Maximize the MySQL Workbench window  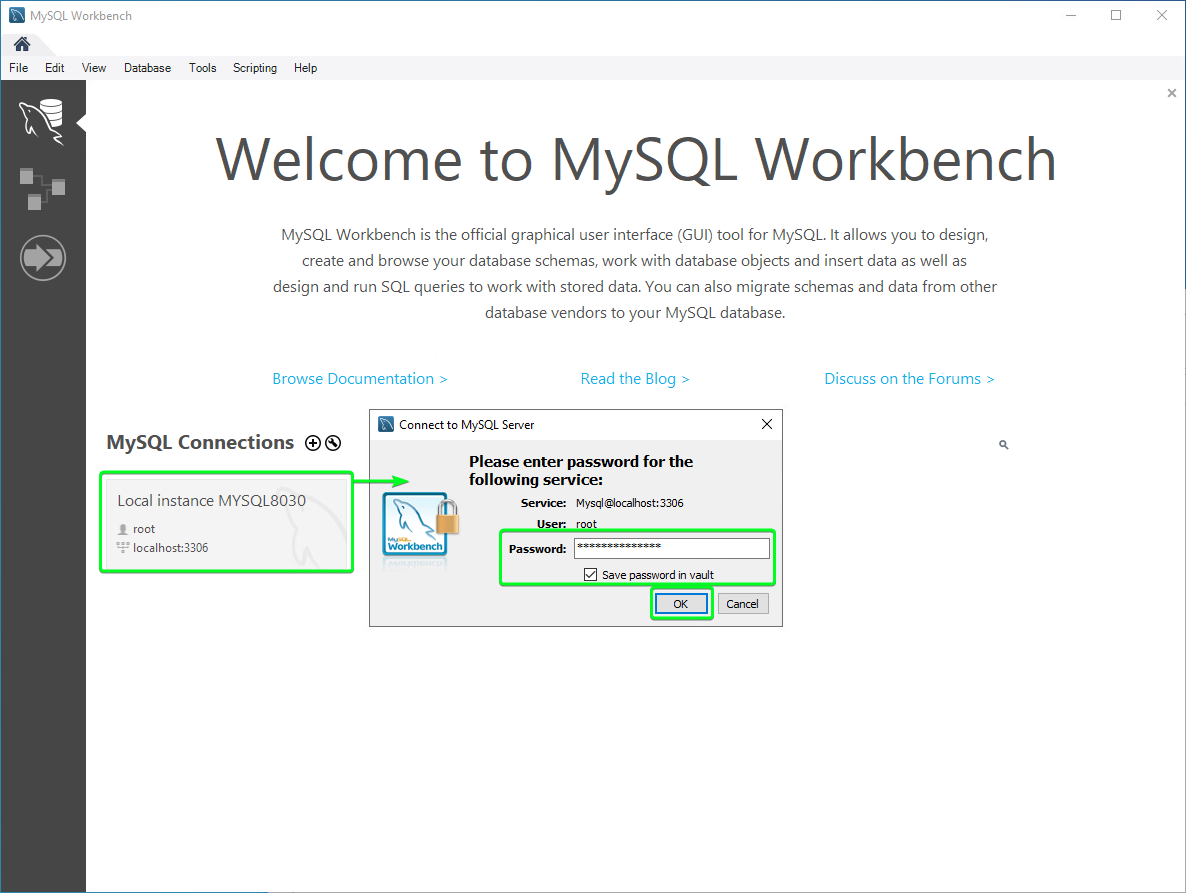[1116, 15]
